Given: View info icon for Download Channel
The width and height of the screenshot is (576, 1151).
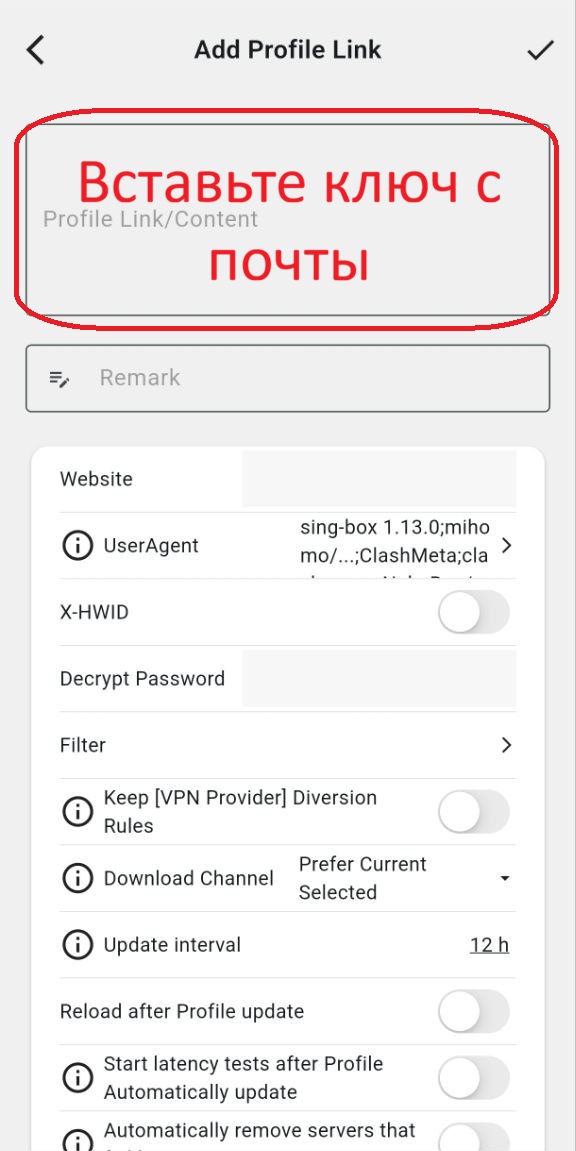Looking at the screenshot, I should coord(77,879).
